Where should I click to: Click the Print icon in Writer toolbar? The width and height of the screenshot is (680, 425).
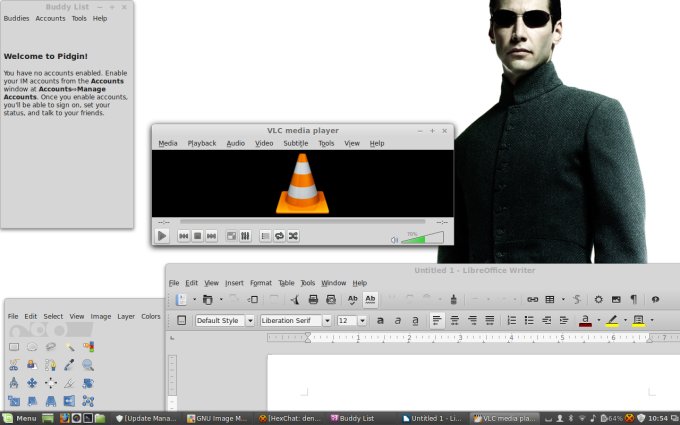click(x=313, y=299)
